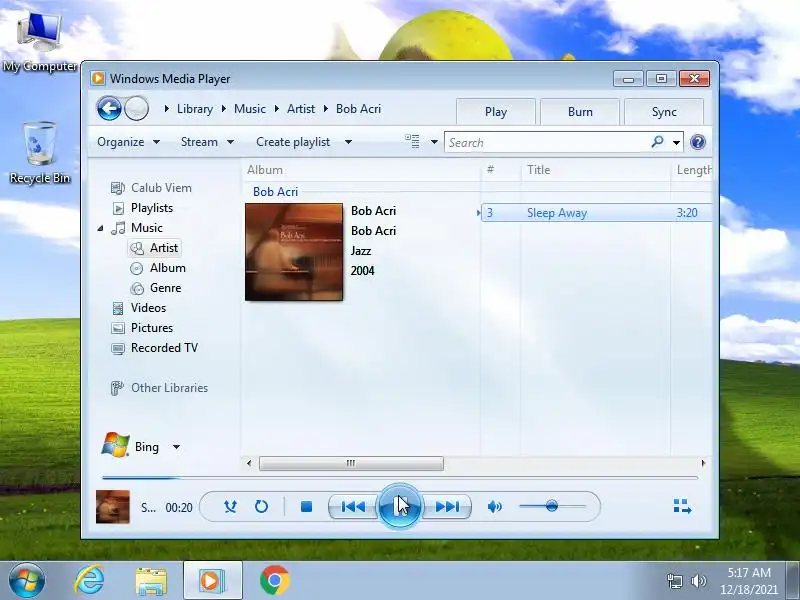
Task: Sort by the Title column header
Action: tap(596, 170)
